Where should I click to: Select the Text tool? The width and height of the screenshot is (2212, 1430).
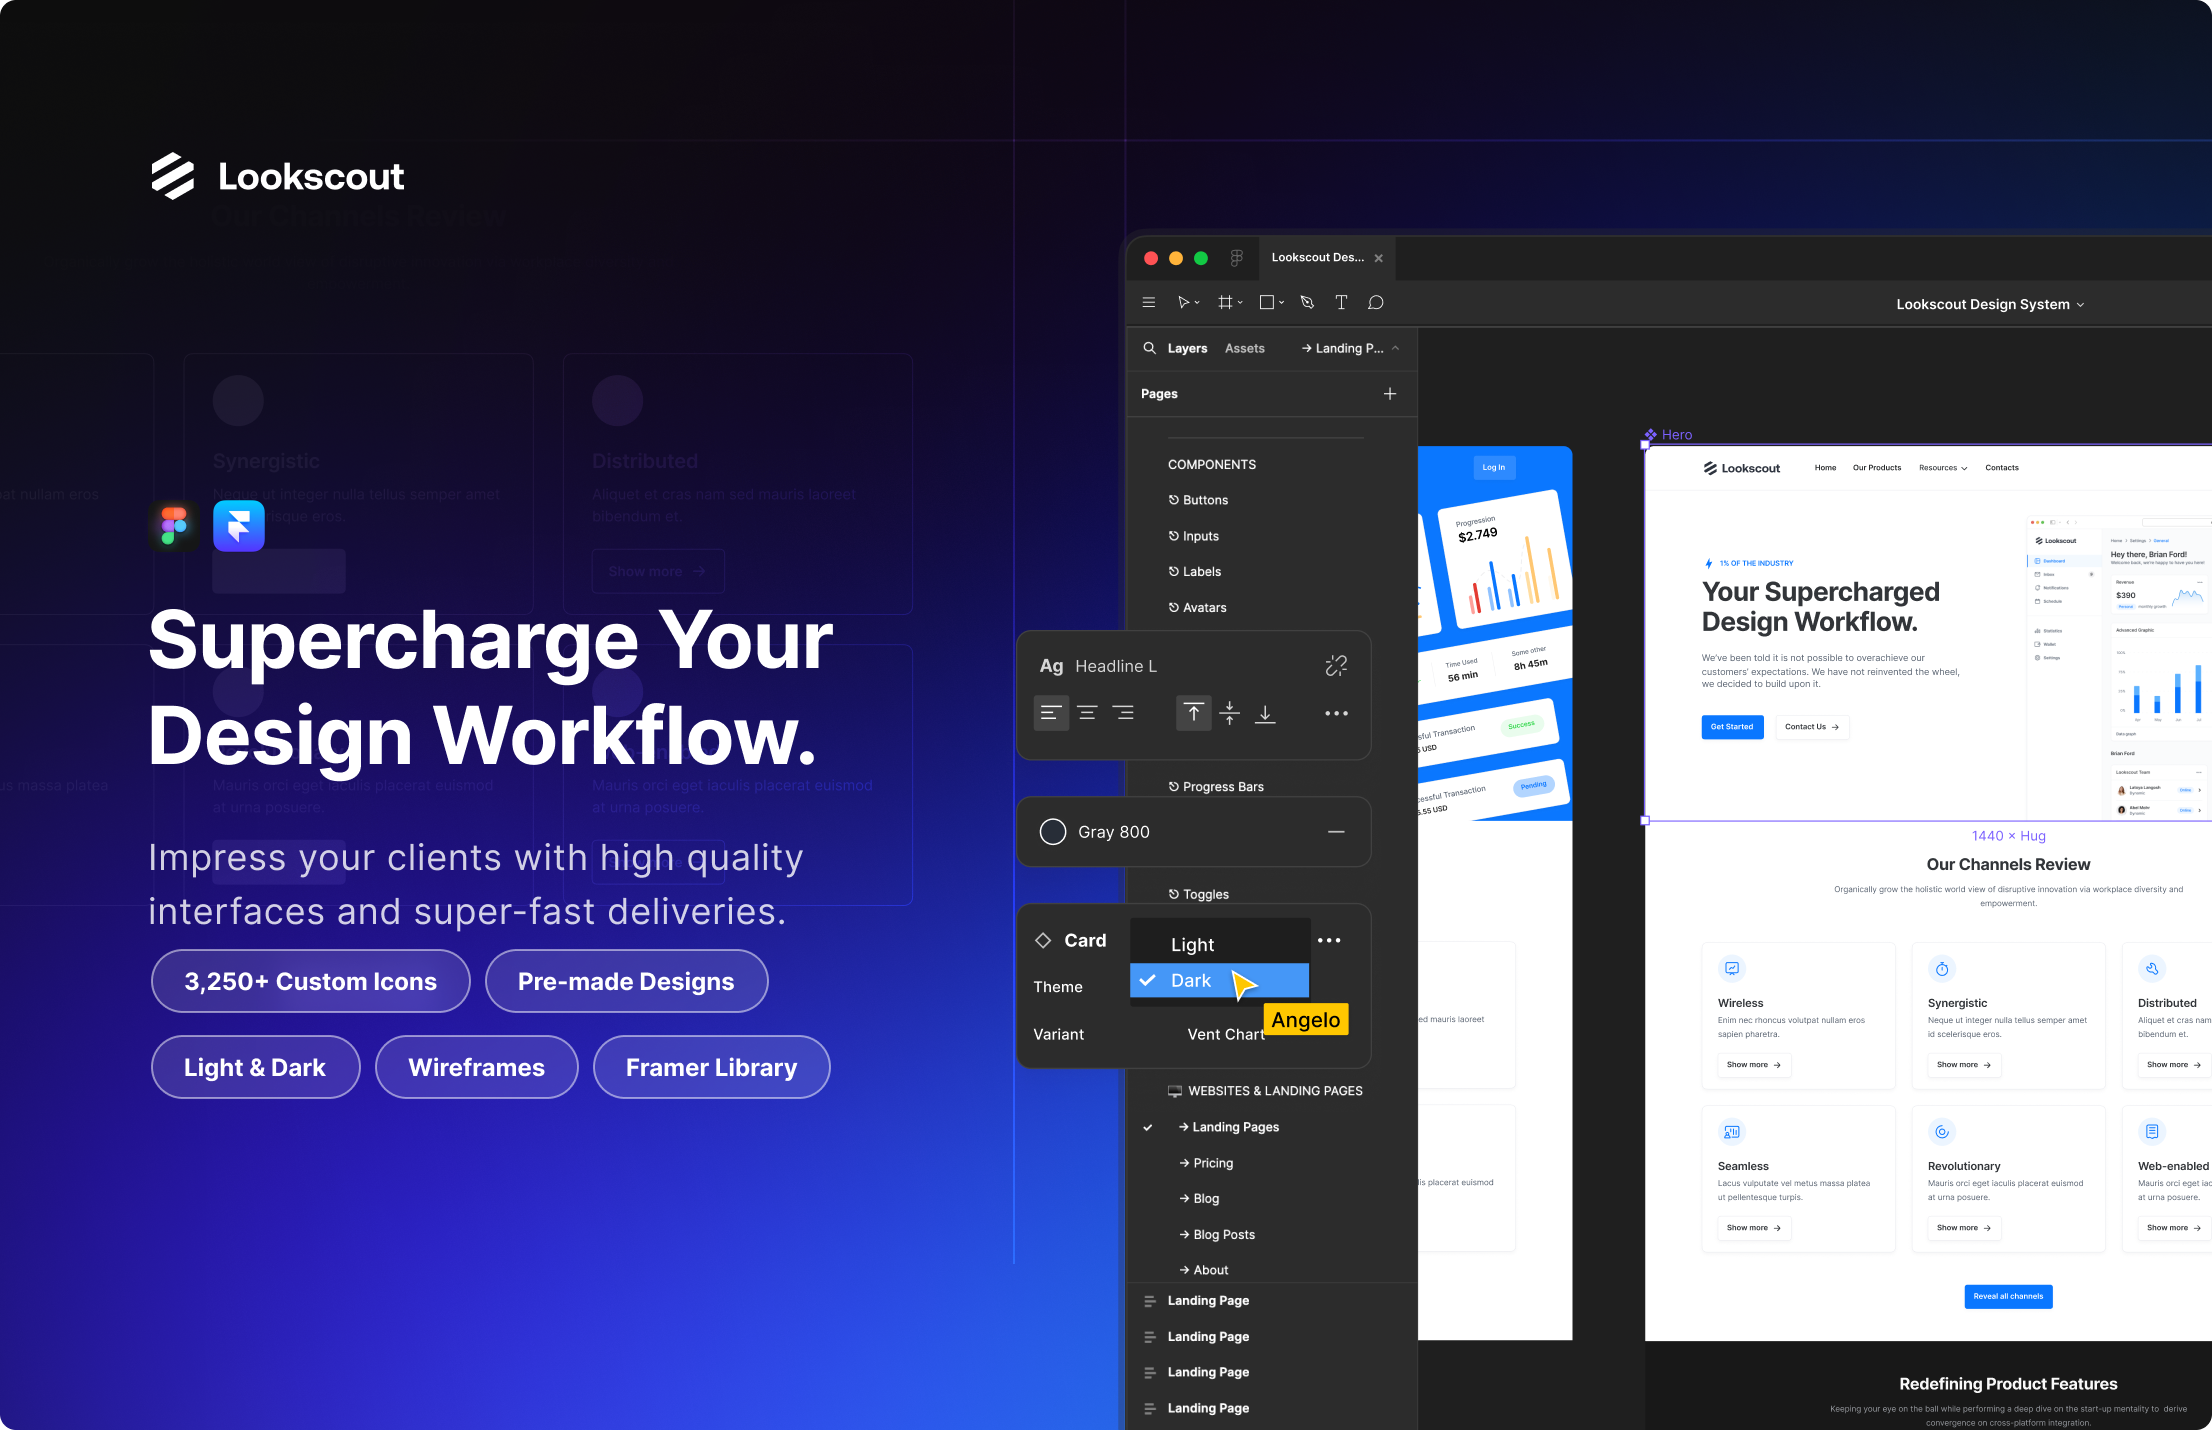point(1341,302)
